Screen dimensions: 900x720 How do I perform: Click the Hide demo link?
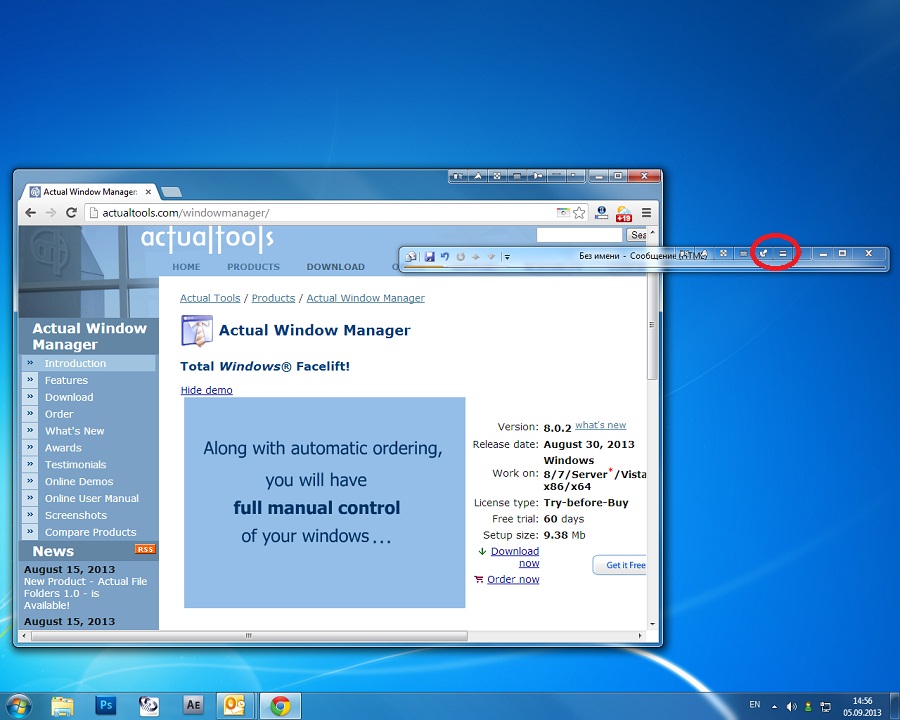click(x=207, y=390)
